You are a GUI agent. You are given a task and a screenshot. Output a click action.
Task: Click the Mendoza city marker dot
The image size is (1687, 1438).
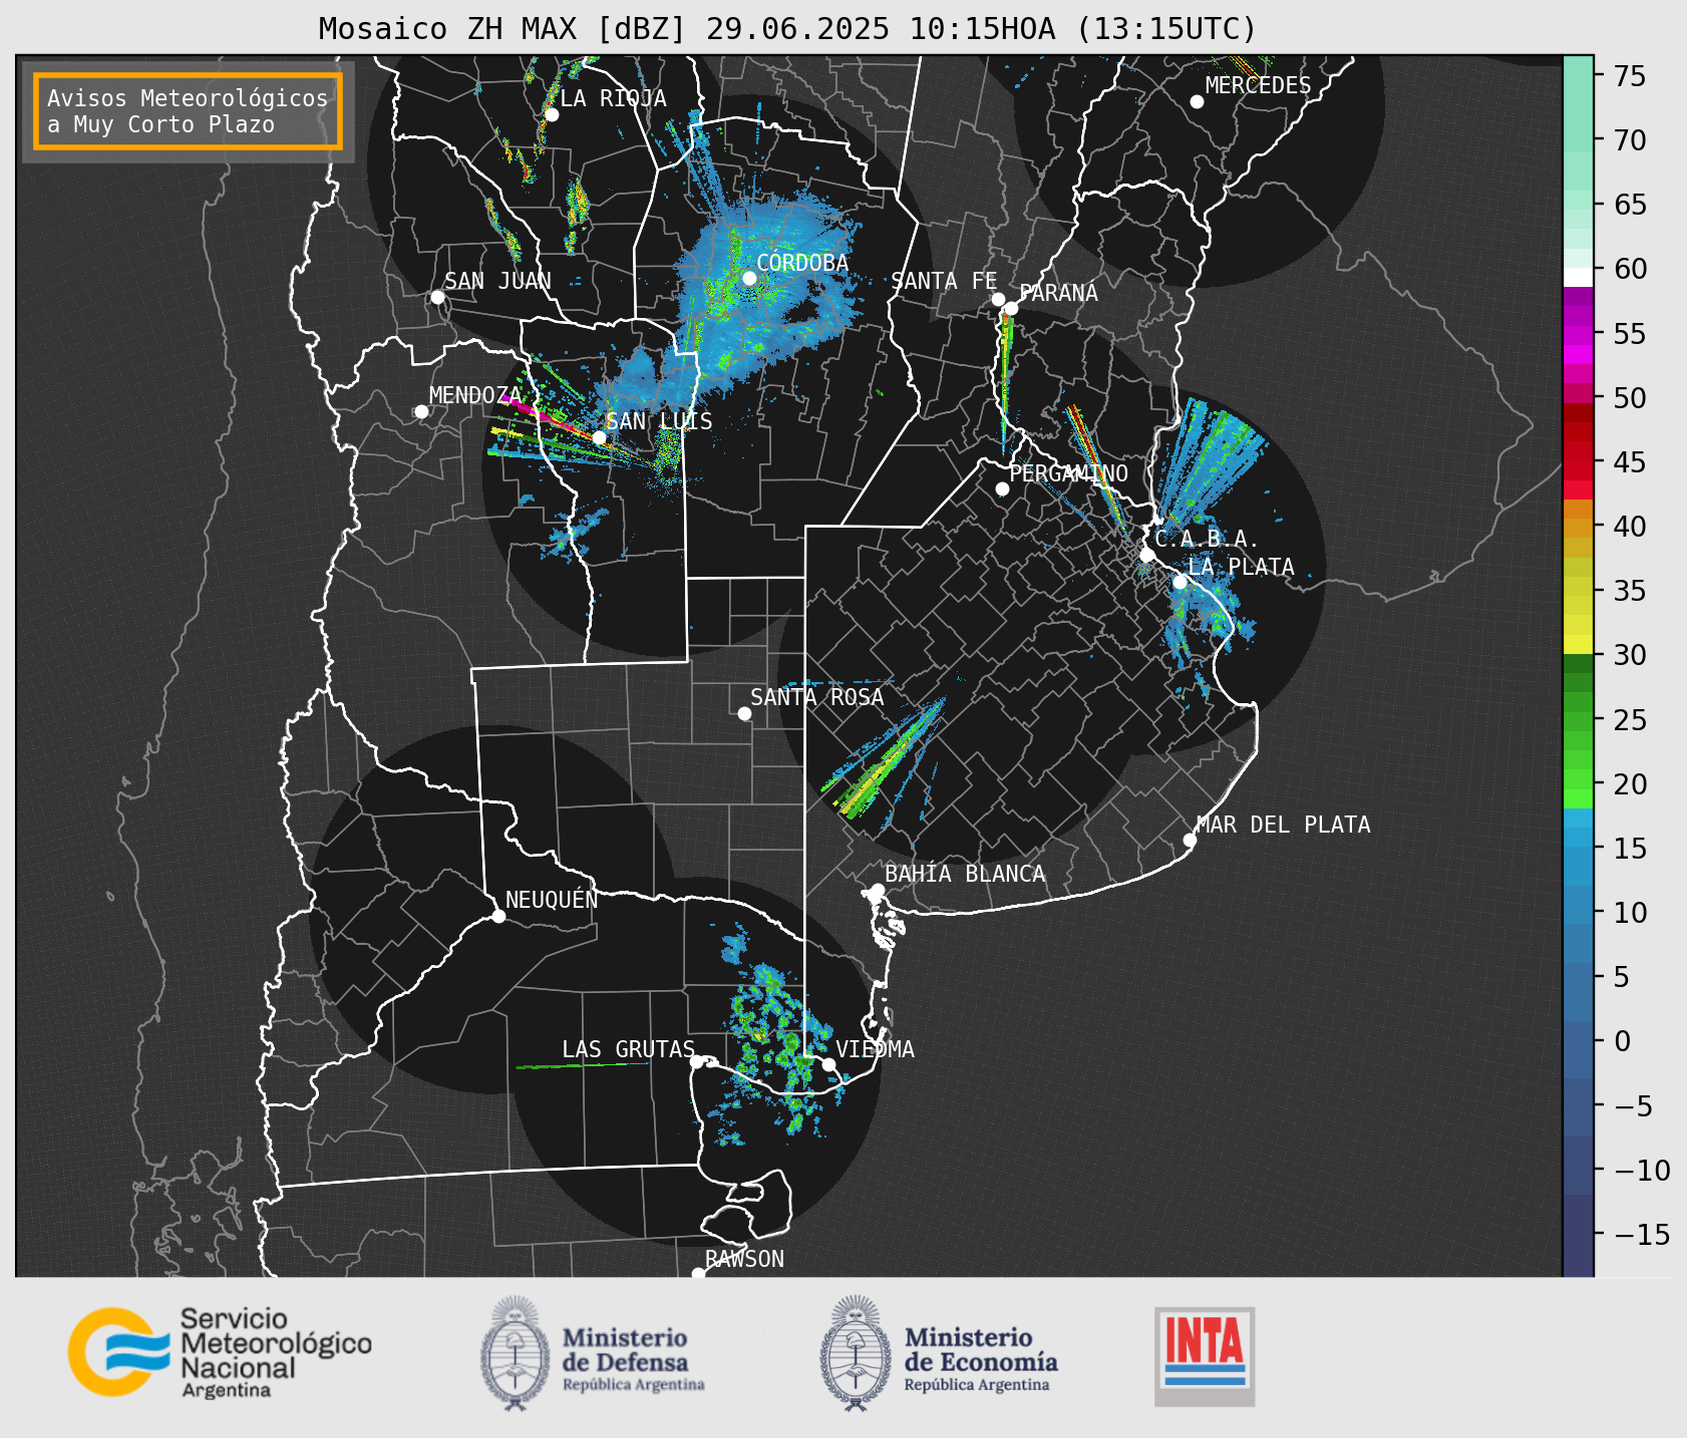pos(421,412)
